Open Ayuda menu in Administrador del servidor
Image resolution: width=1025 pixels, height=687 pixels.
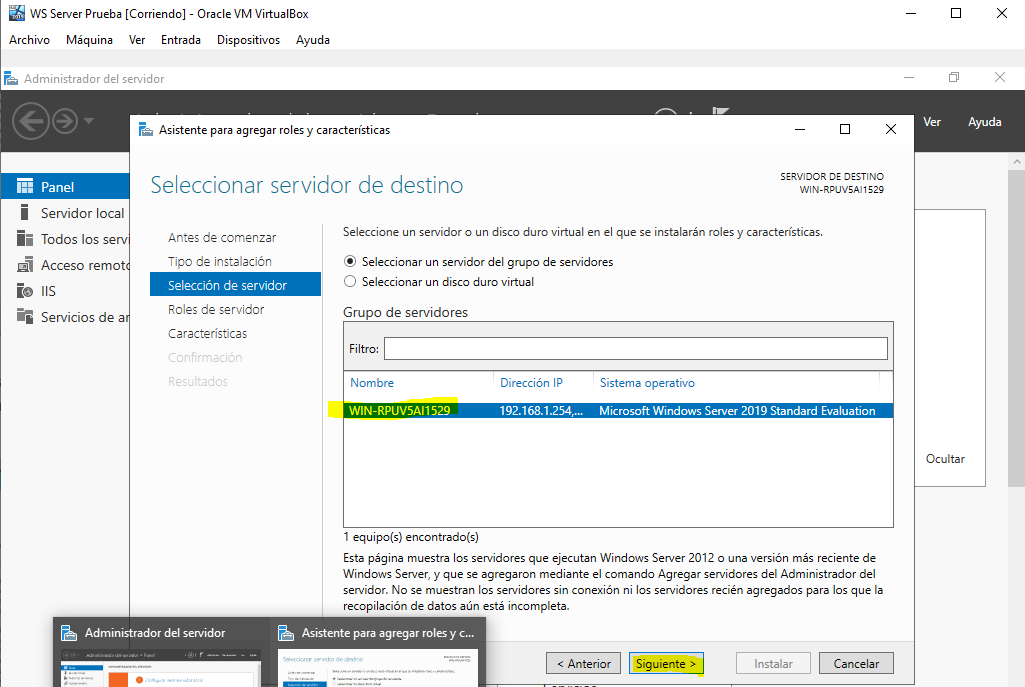click(984, 122)
